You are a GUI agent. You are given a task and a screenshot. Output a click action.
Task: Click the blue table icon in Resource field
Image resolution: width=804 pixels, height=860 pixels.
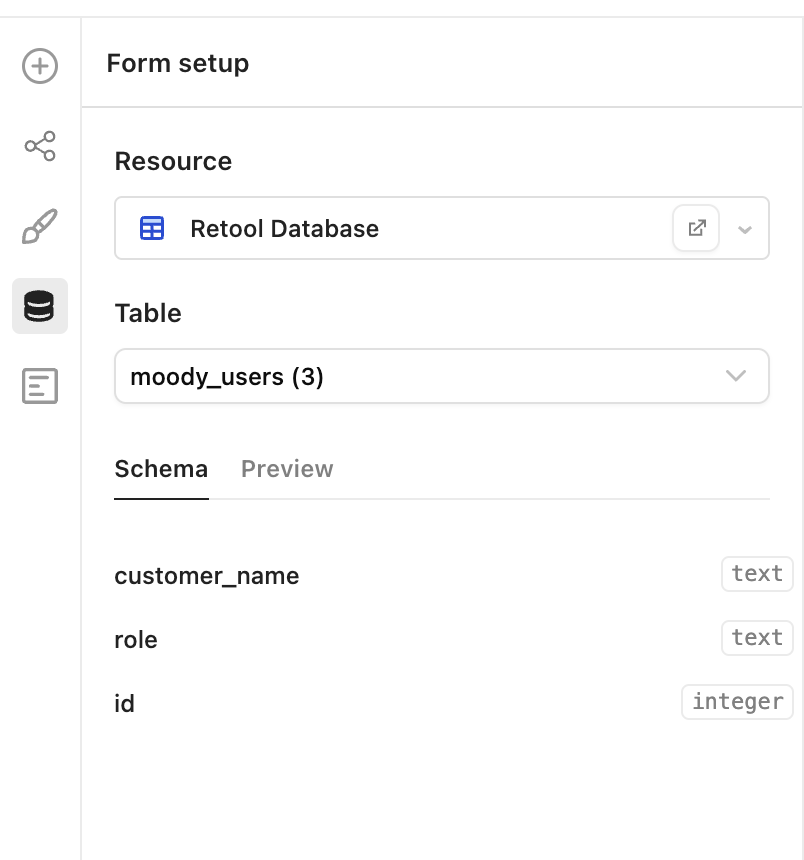[x=152, y=228]
